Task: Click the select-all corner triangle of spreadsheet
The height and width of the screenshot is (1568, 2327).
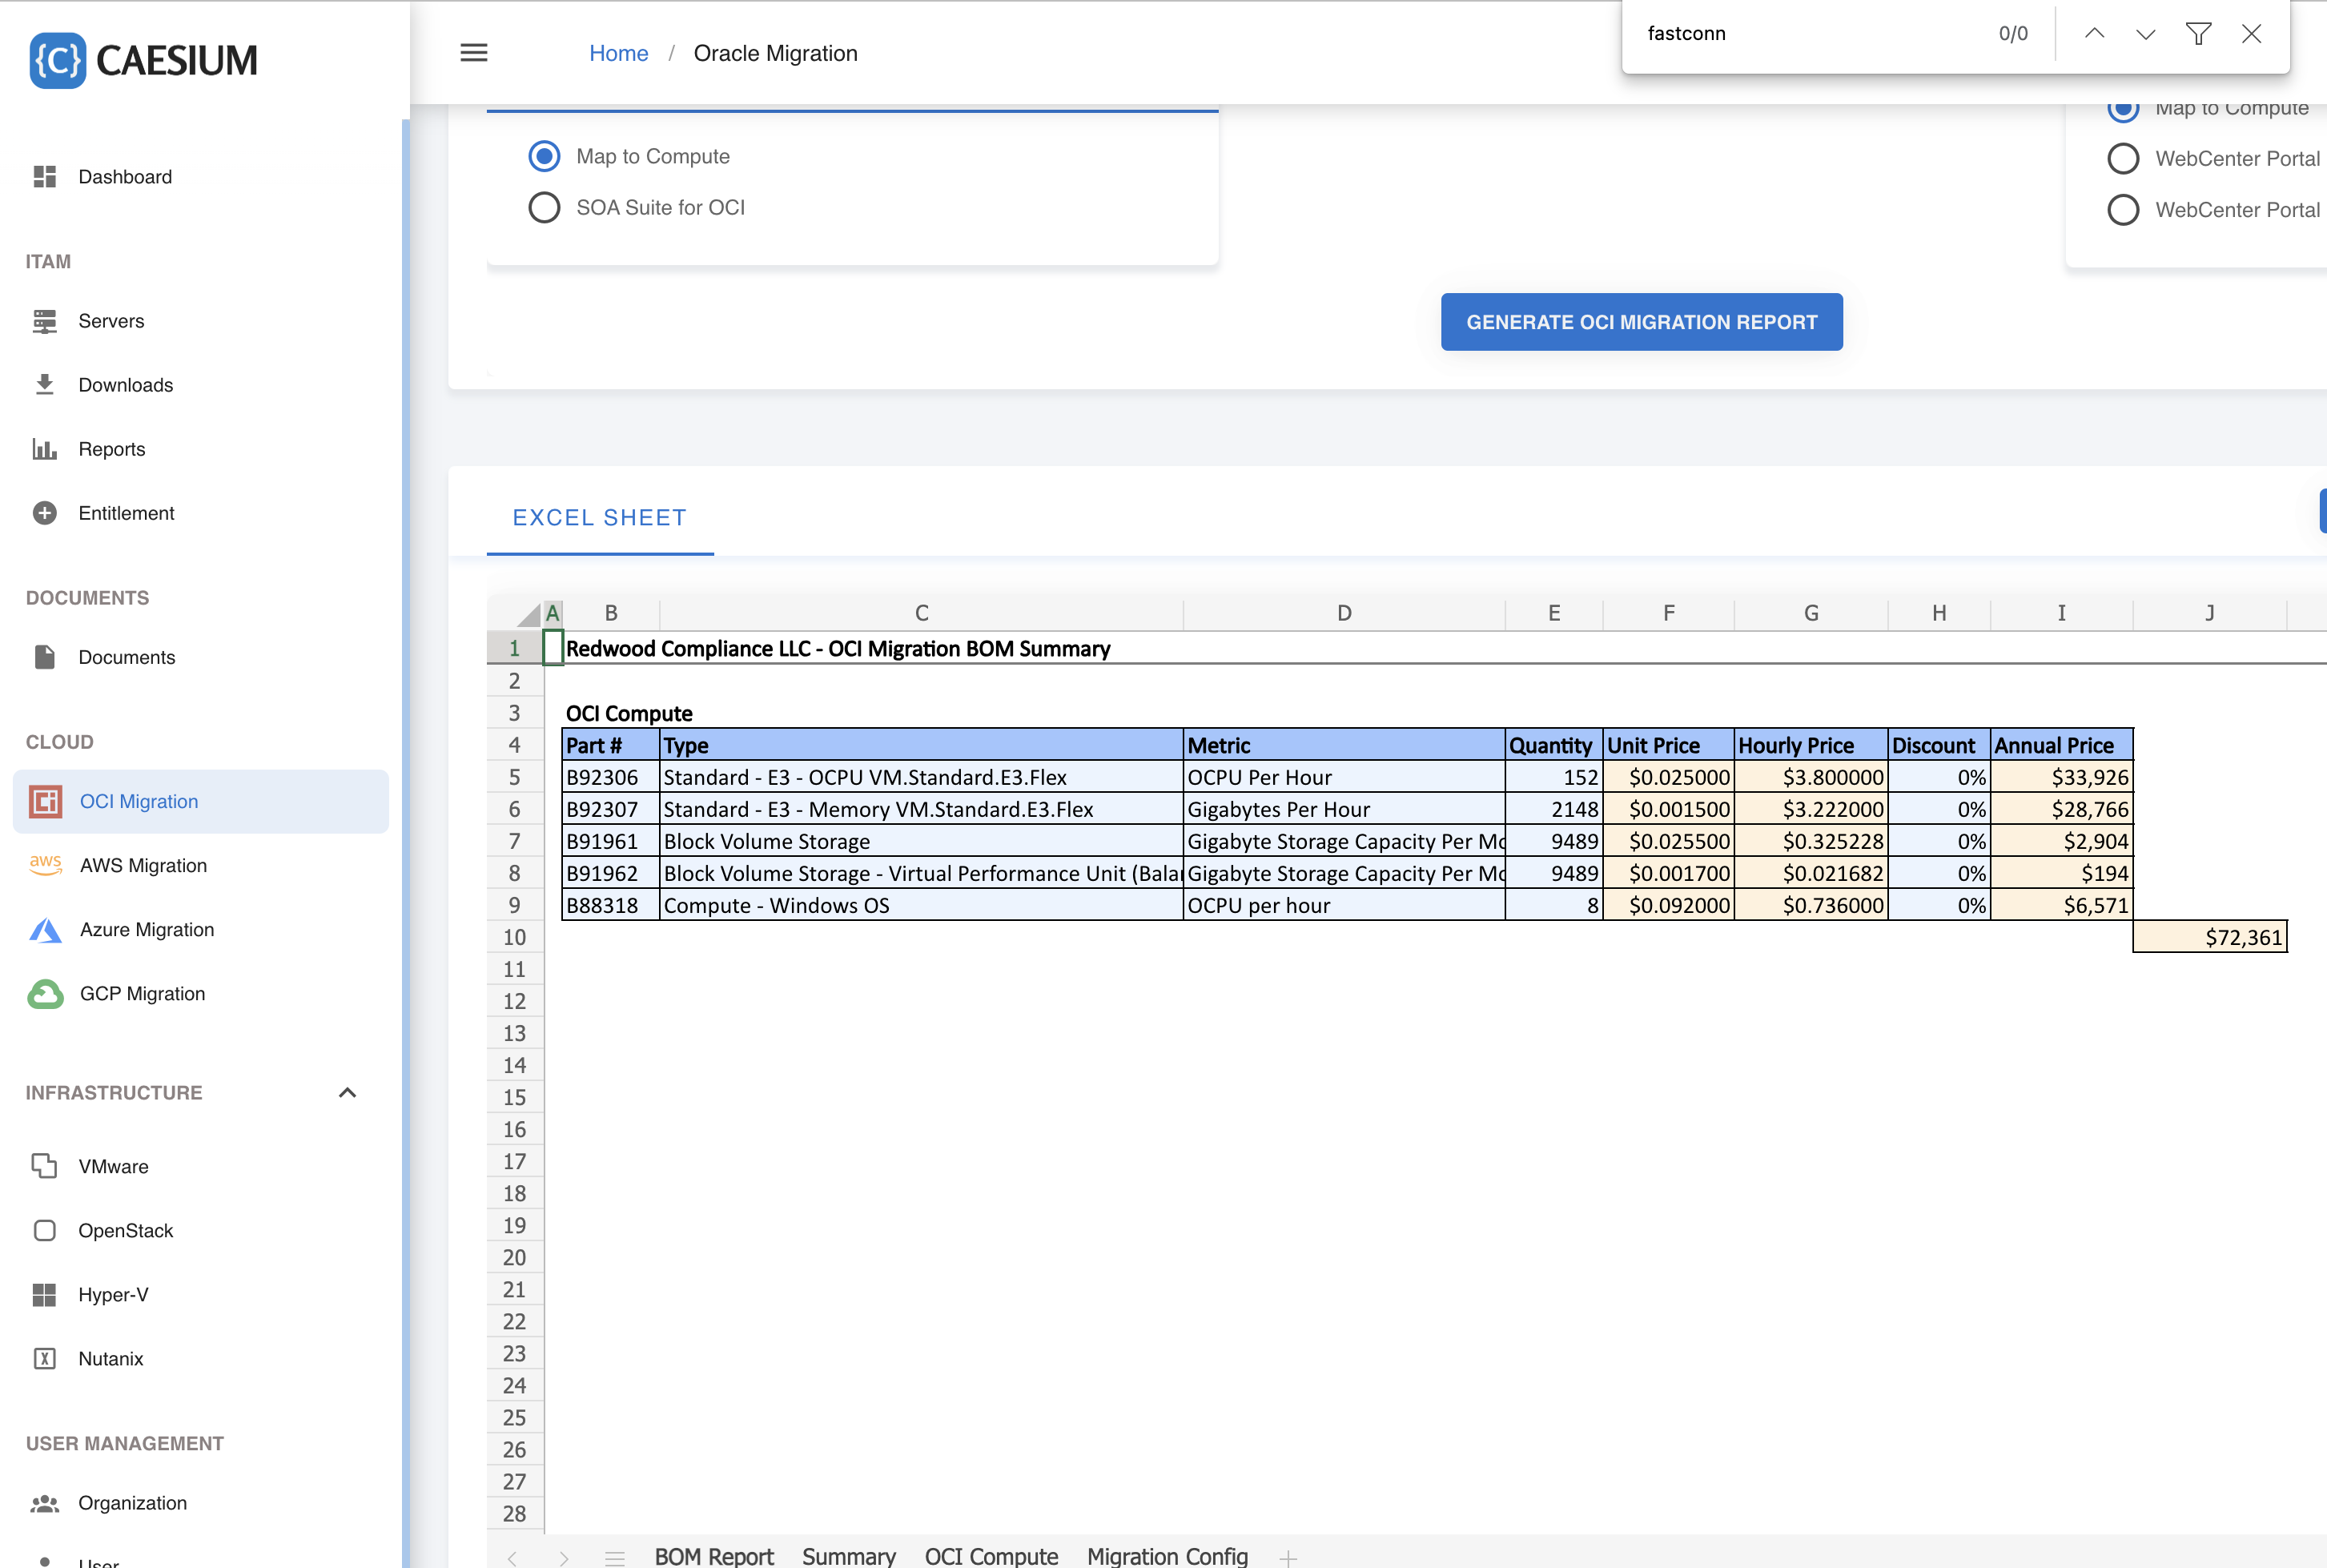Action: tap(528, 614)
